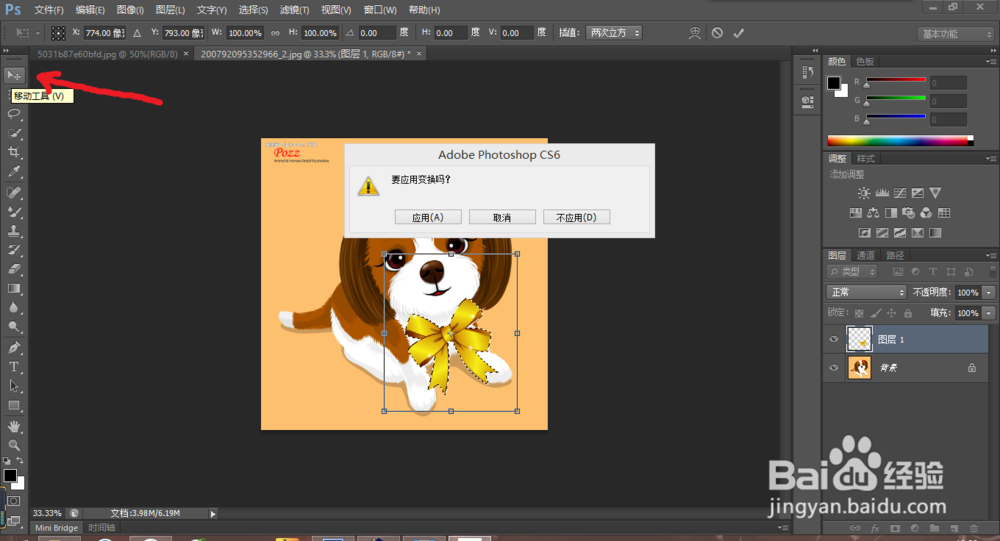Select the Rectangle shape tool

tap(14, 406)
